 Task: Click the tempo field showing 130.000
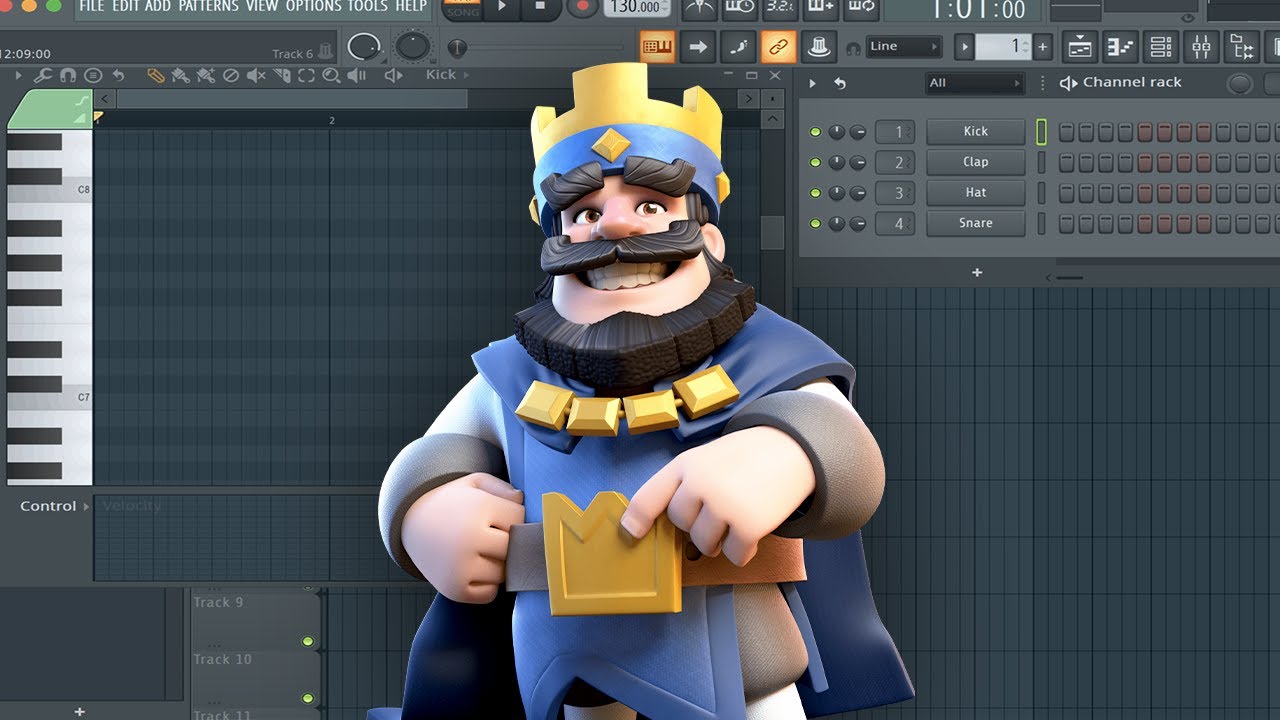pyautogui.click(x=637, y=8)
